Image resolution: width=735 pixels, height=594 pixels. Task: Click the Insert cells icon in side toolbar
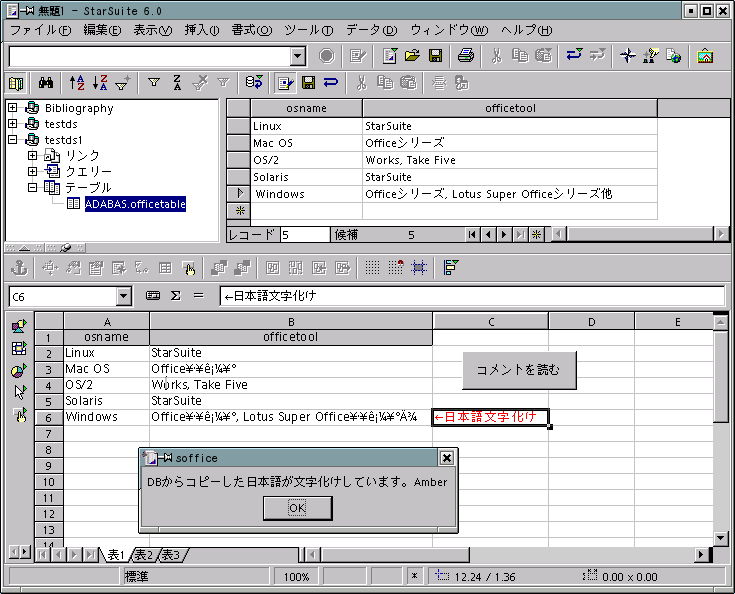(19, 348)
